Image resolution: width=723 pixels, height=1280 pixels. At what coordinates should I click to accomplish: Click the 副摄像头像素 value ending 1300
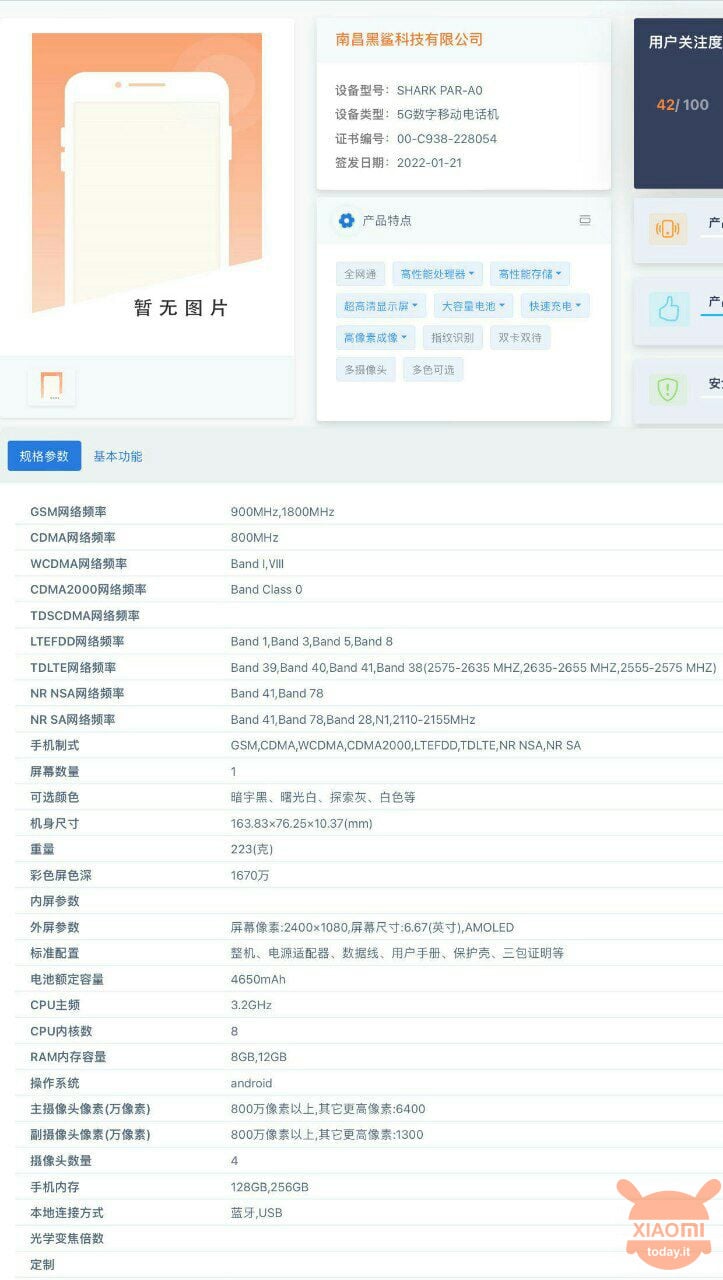coord(327,1136)
